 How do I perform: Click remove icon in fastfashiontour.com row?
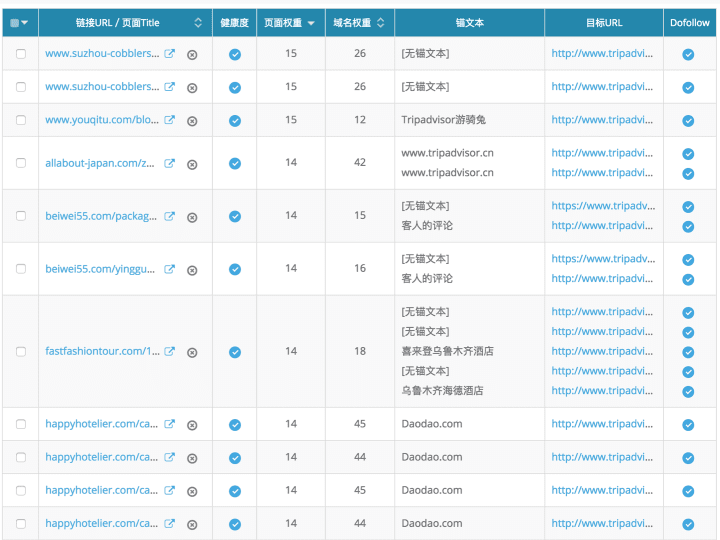point(192,353)
